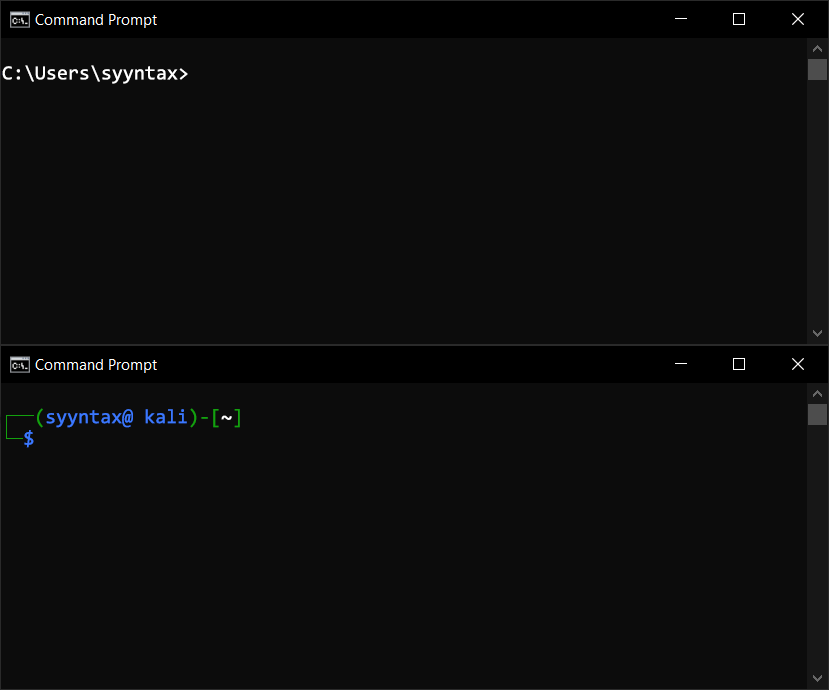Click scroll down arrow in top window

817,333
